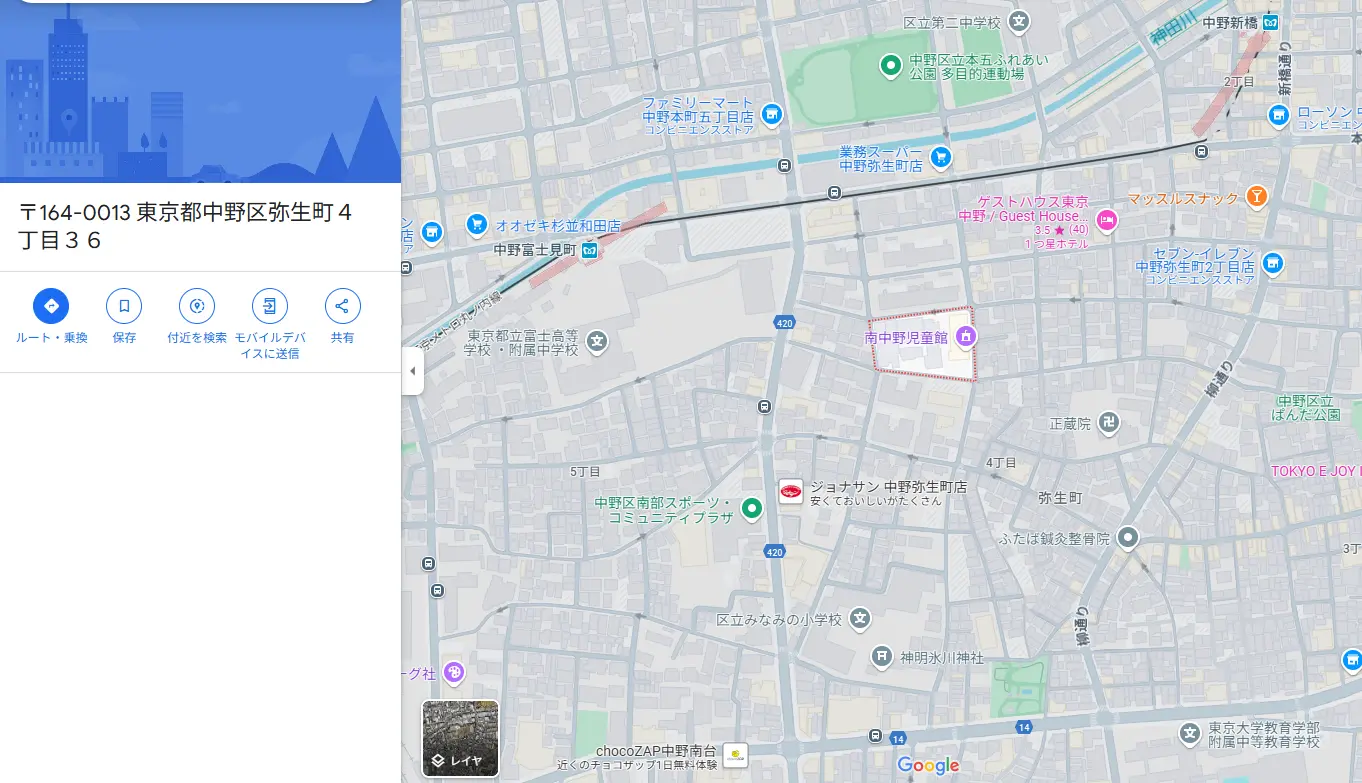Select 東京都立富士高等学校 school pin

[x=597, y=342]
